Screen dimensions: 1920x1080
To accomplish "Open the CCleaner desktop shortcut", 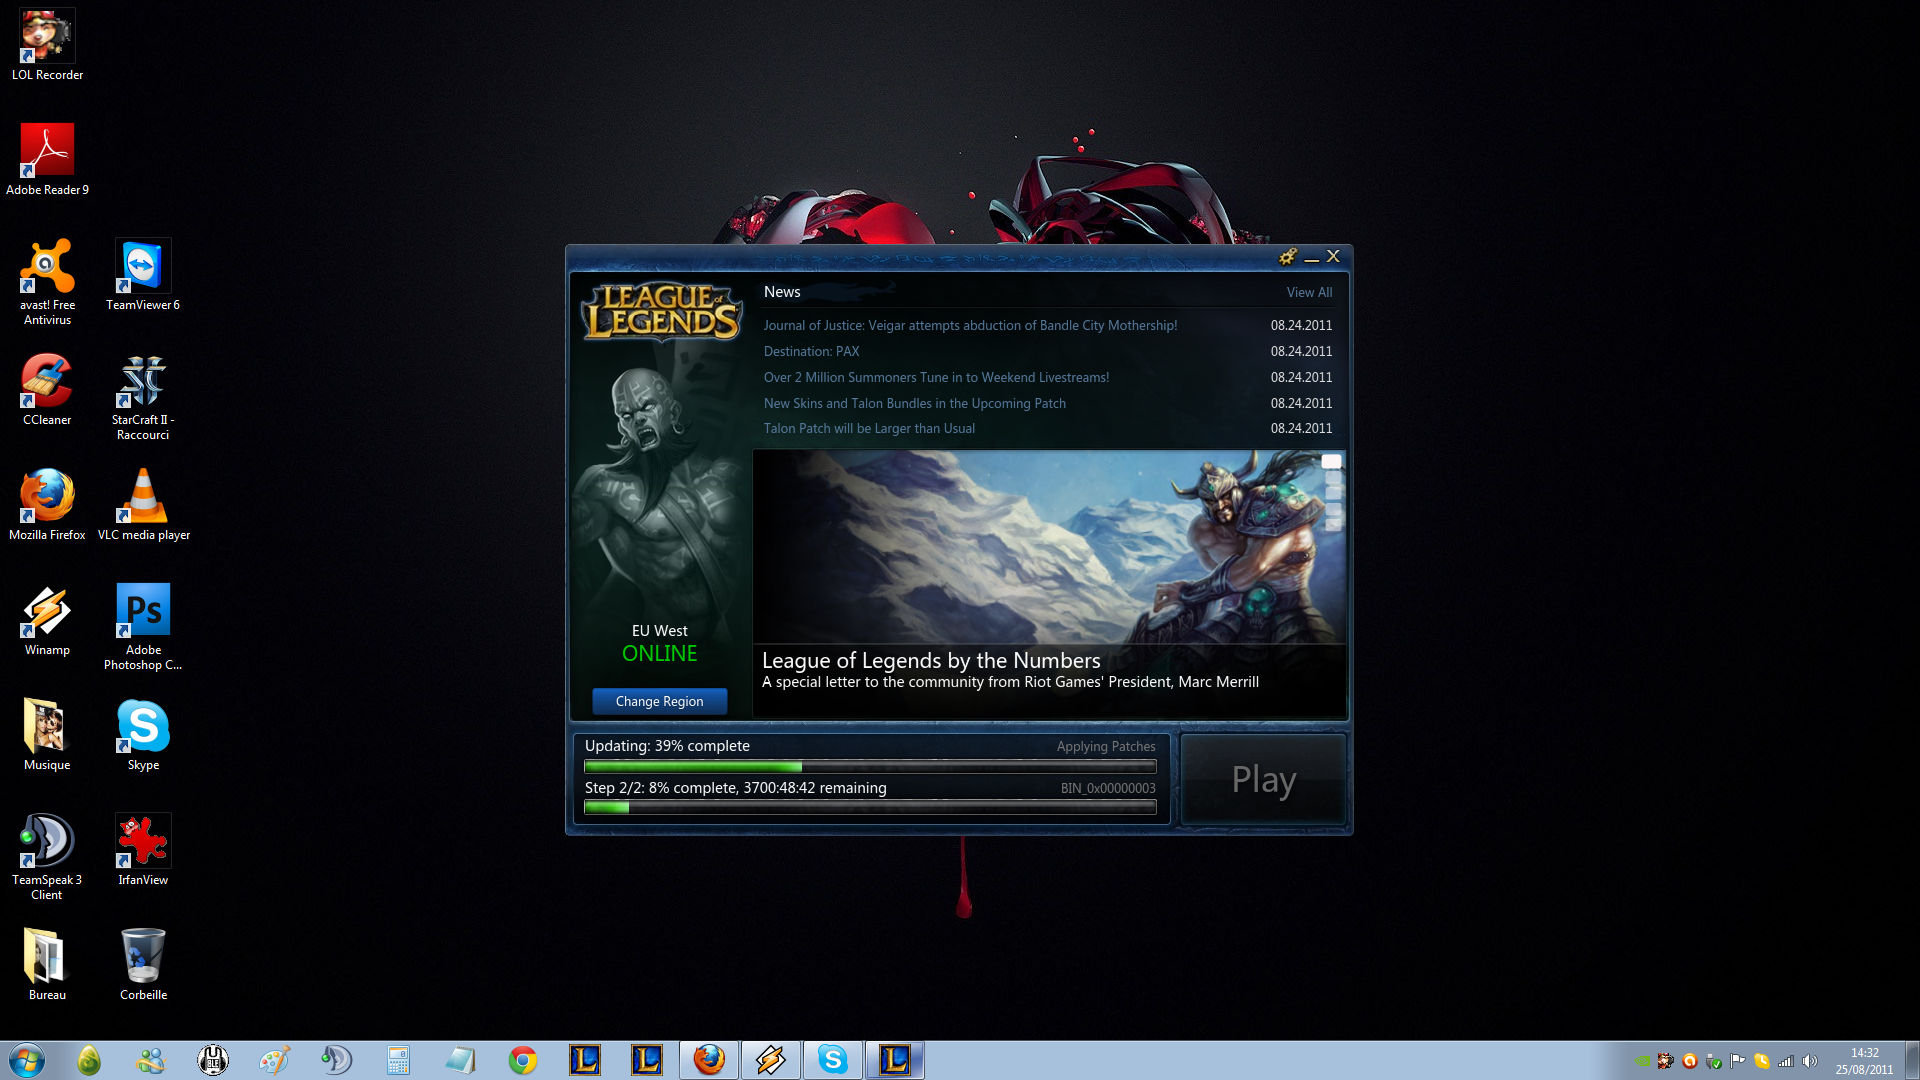I will coord(47,390).
